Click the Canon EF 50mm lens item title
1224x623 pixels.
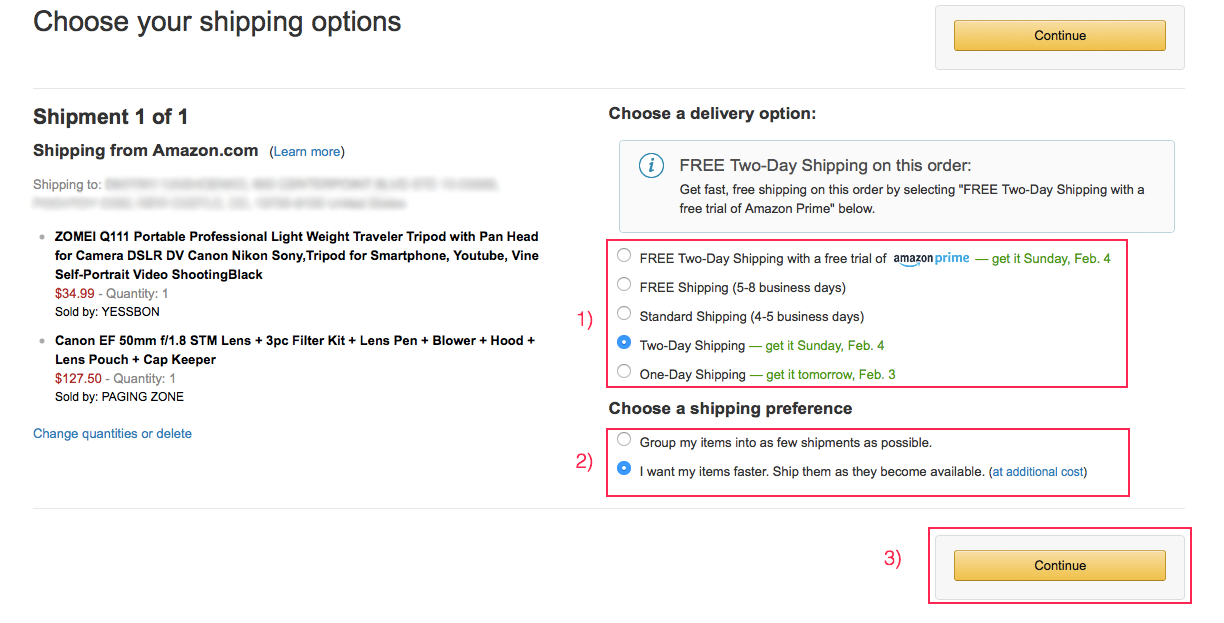pyautogui.click(x=295, y=350)
